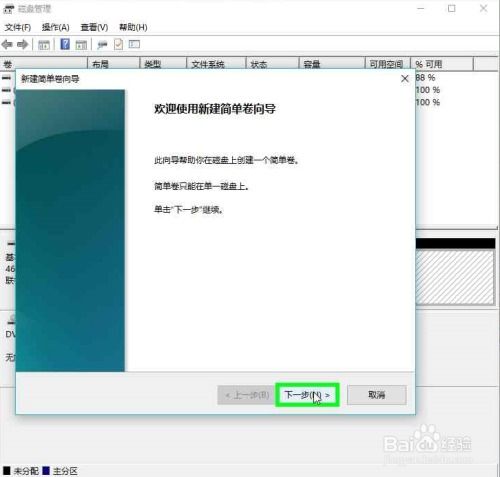Click the black 未分配 legend swatch

click(7, 471)
